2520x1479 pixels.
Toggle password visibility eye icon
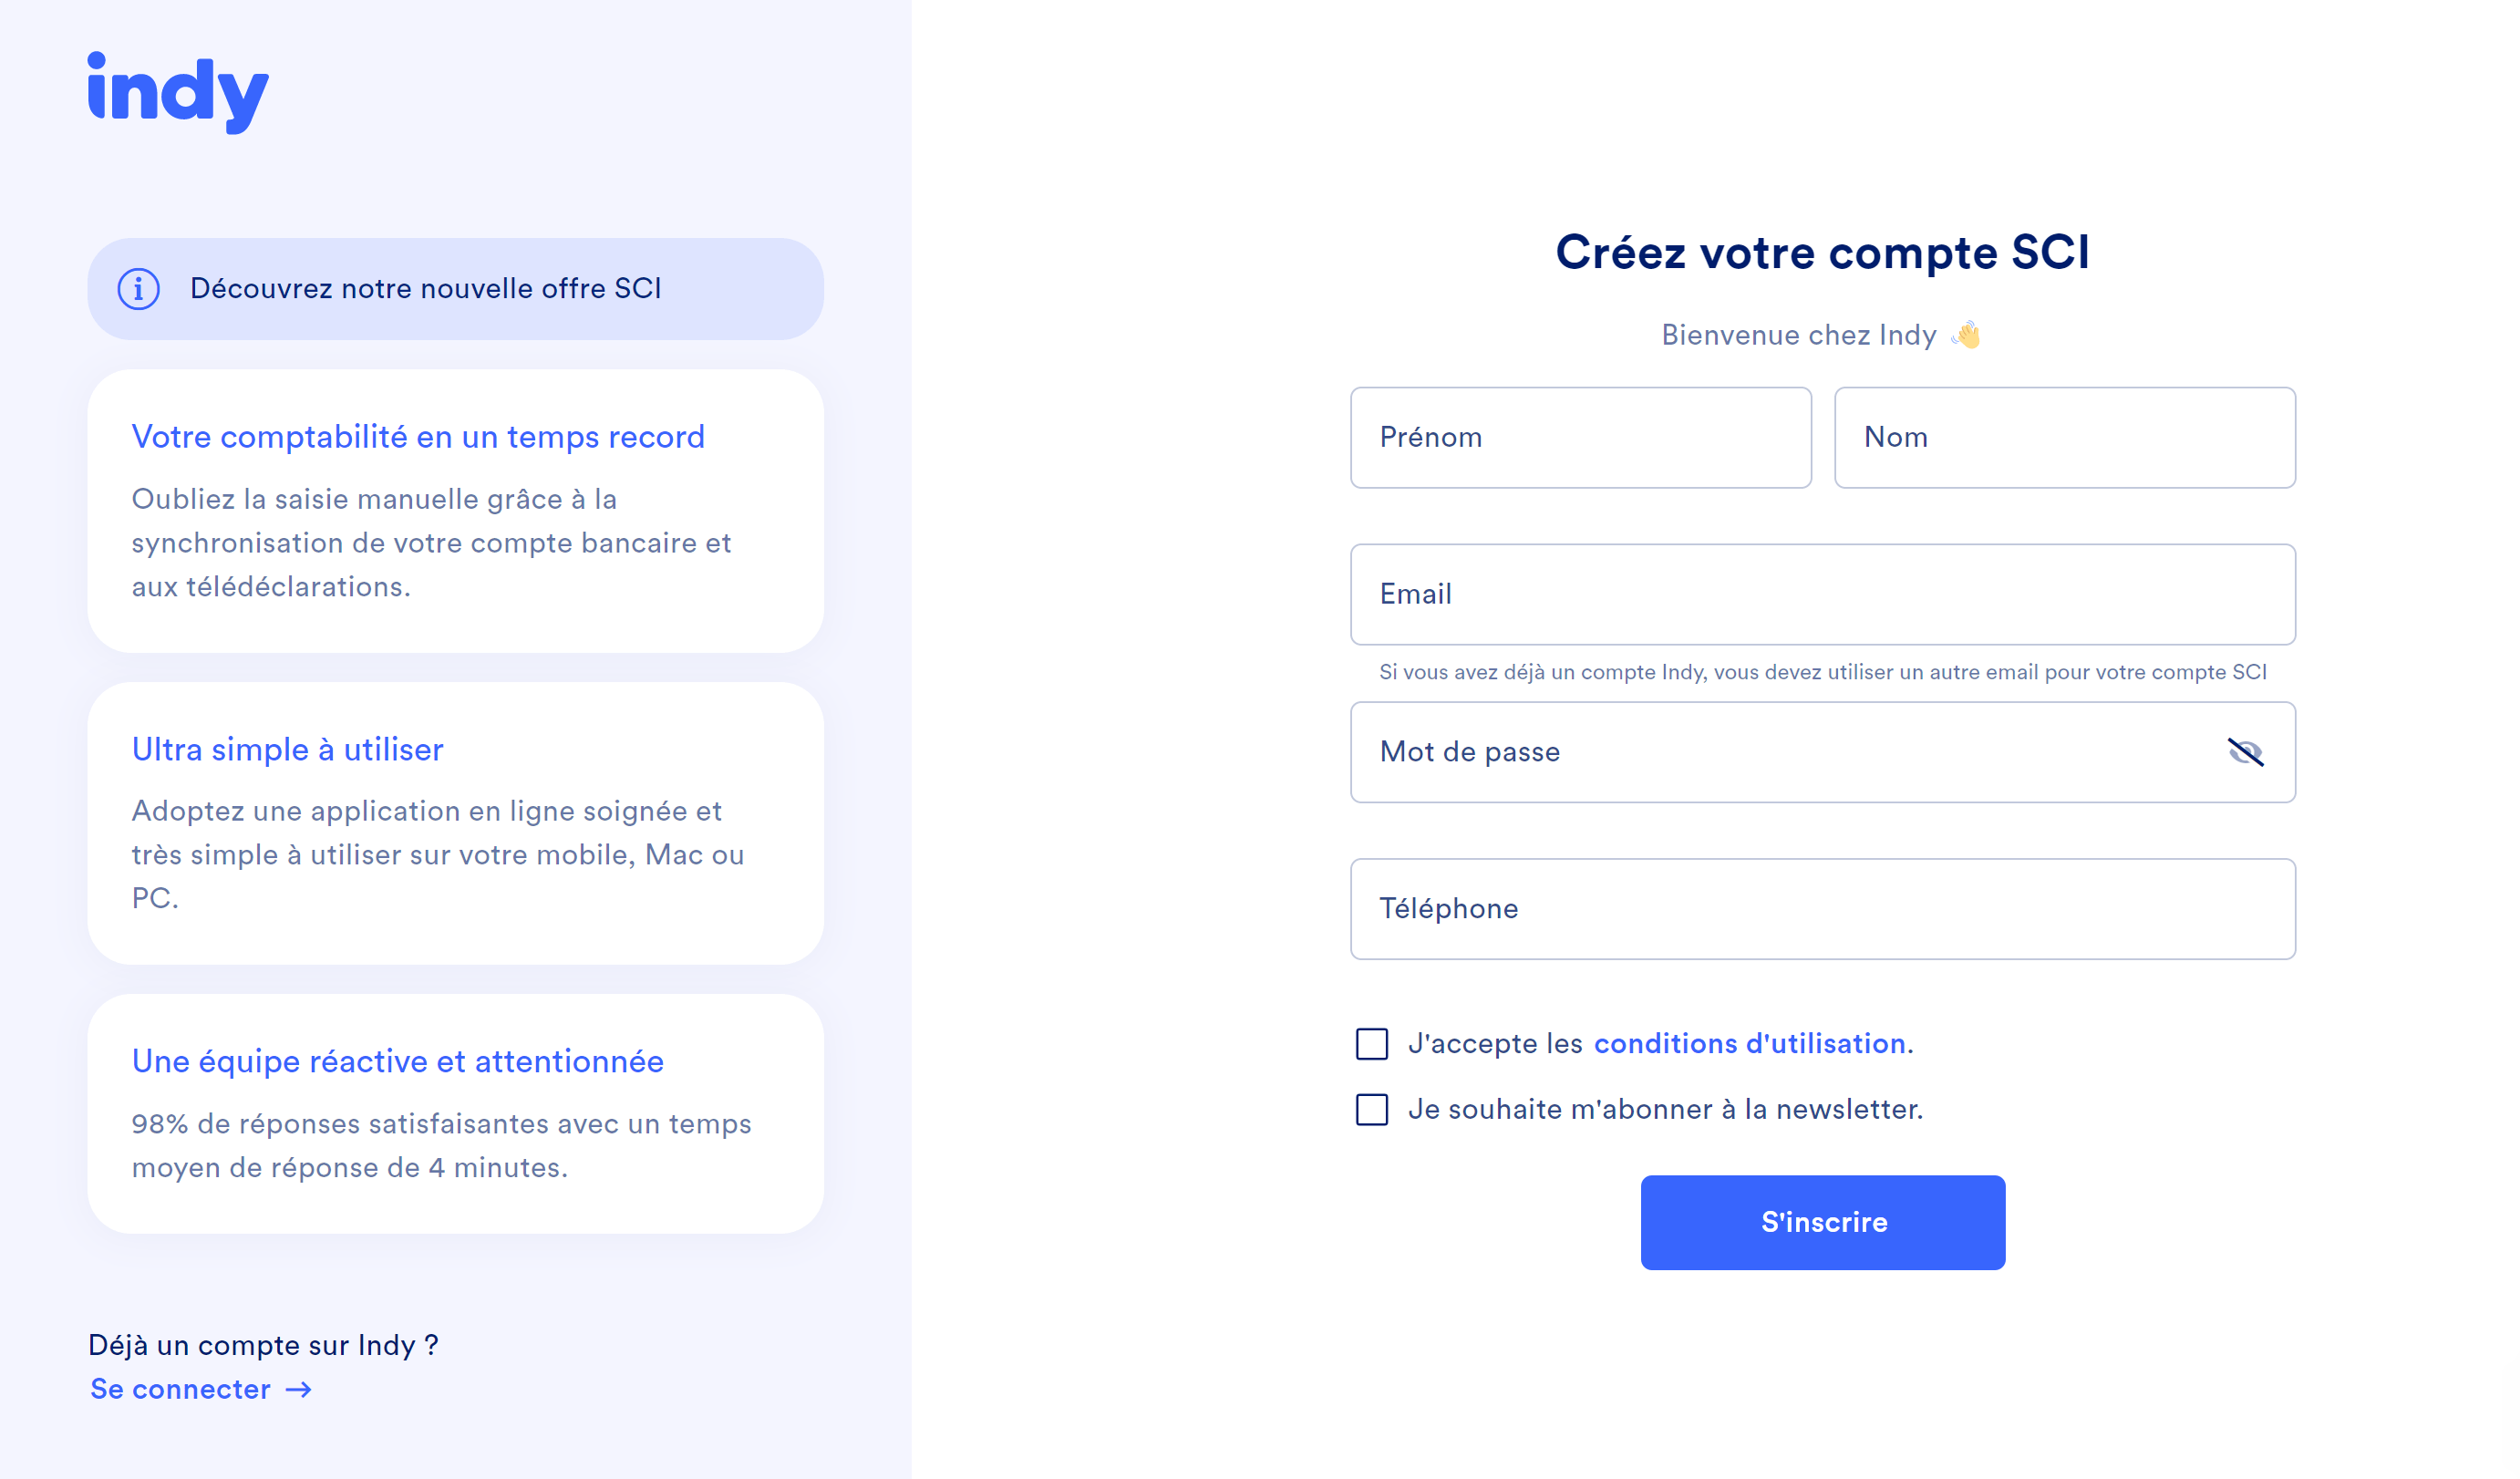(x=2245, y=752)
